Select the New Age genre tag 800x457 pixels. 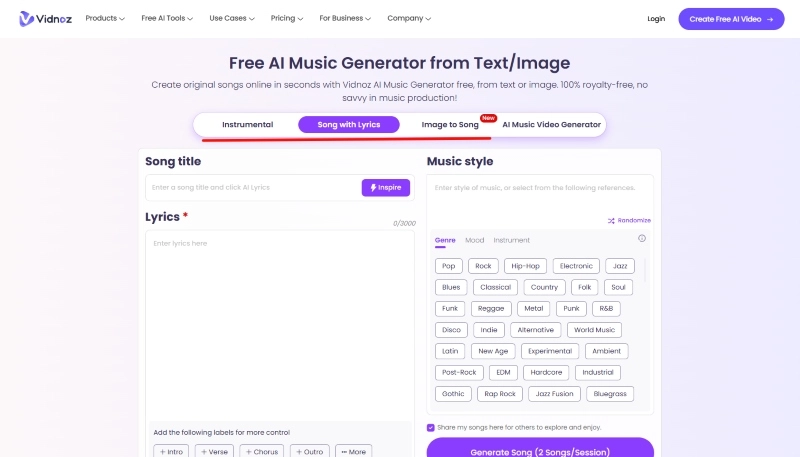tap(493, 351)
